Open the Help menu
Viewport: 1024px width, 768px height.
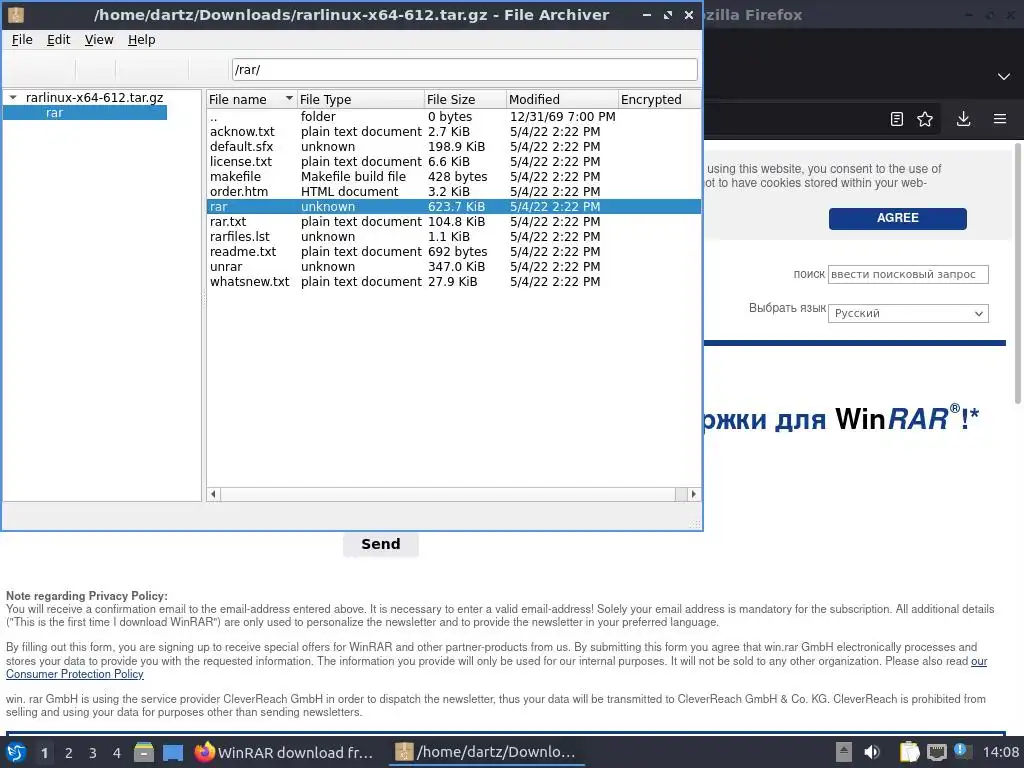tap(141, 40)
